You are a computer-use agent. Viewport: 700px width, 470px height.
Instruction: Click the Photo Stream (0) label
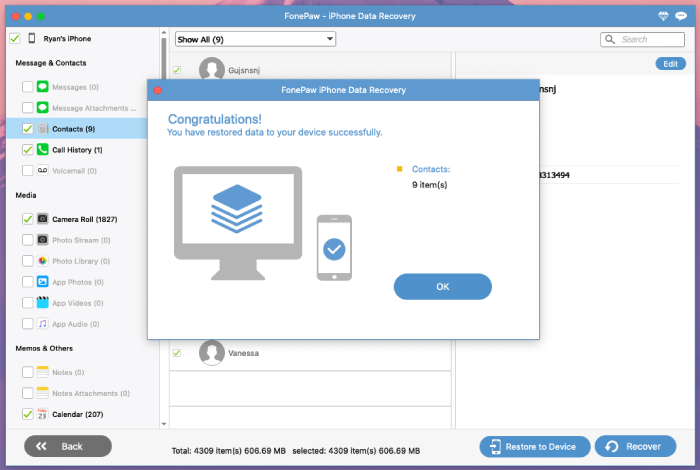(81, 240)
